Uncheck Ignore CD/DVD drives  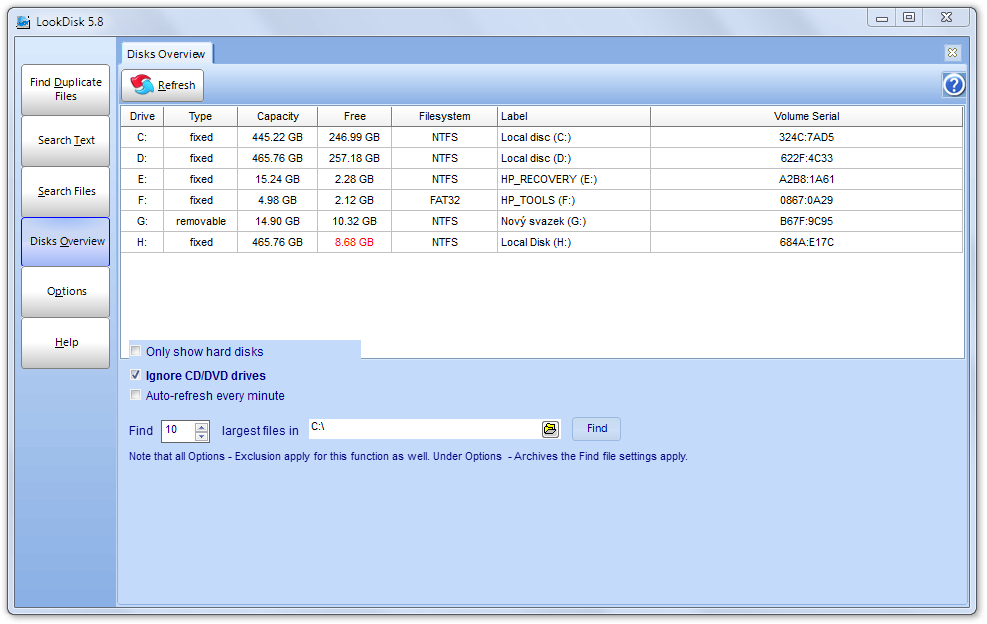135,375
